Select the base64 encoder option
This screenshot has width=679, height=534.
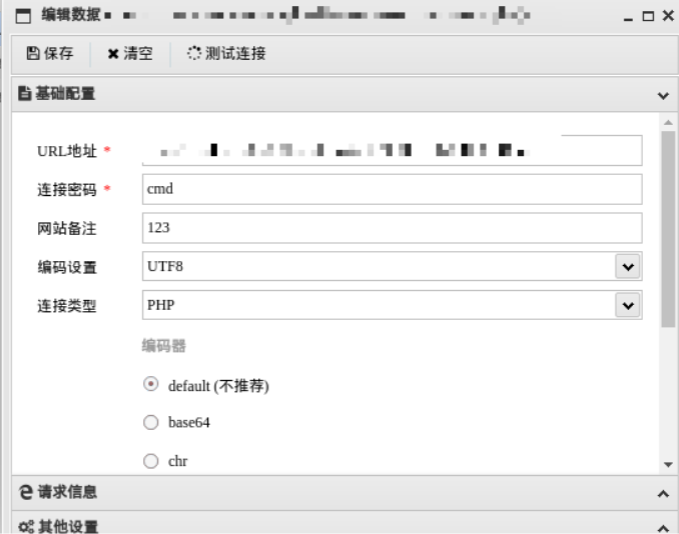[152, 422]
